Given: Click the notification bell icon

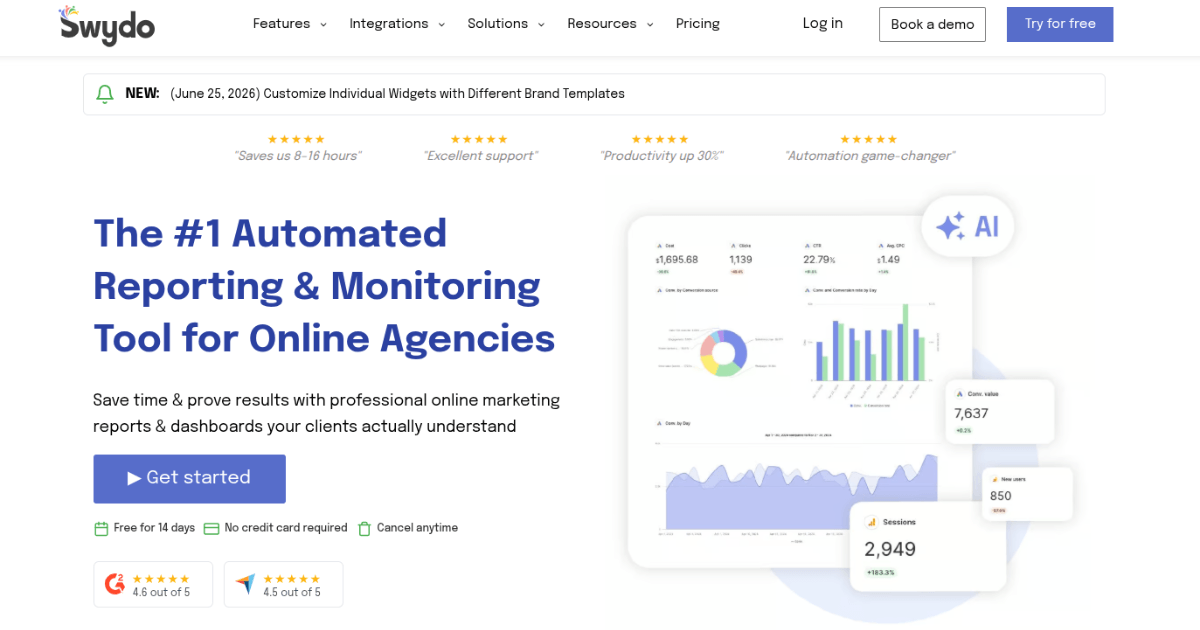Looking at the screenshot, I should [x=104, y=94].
